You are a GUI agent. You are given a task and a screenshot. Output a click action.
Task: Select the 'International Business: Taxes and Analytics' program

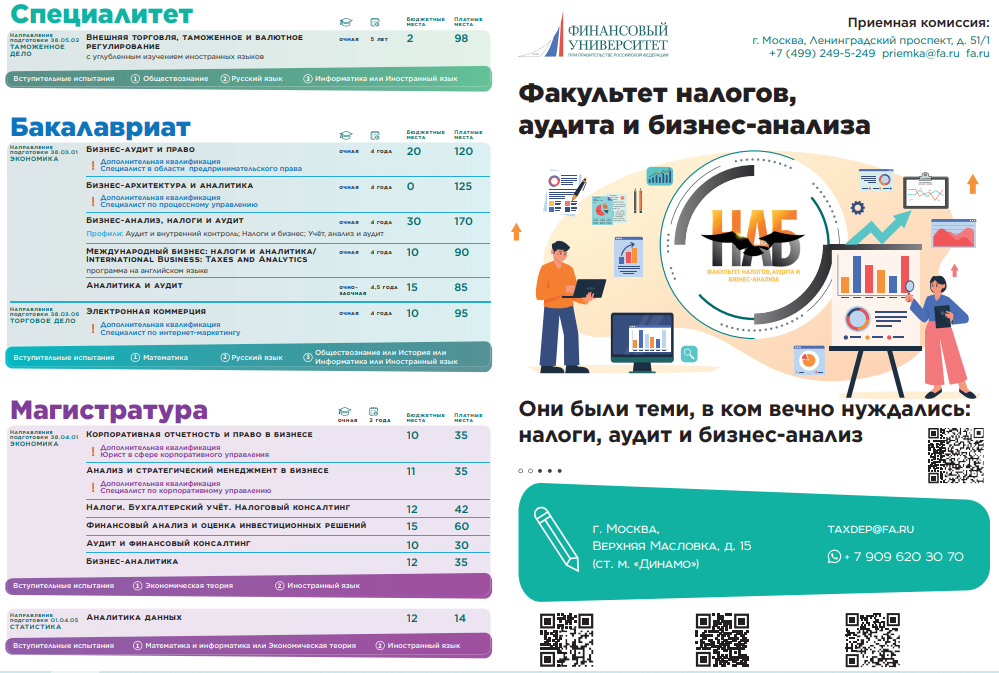(x=196, y=259)
